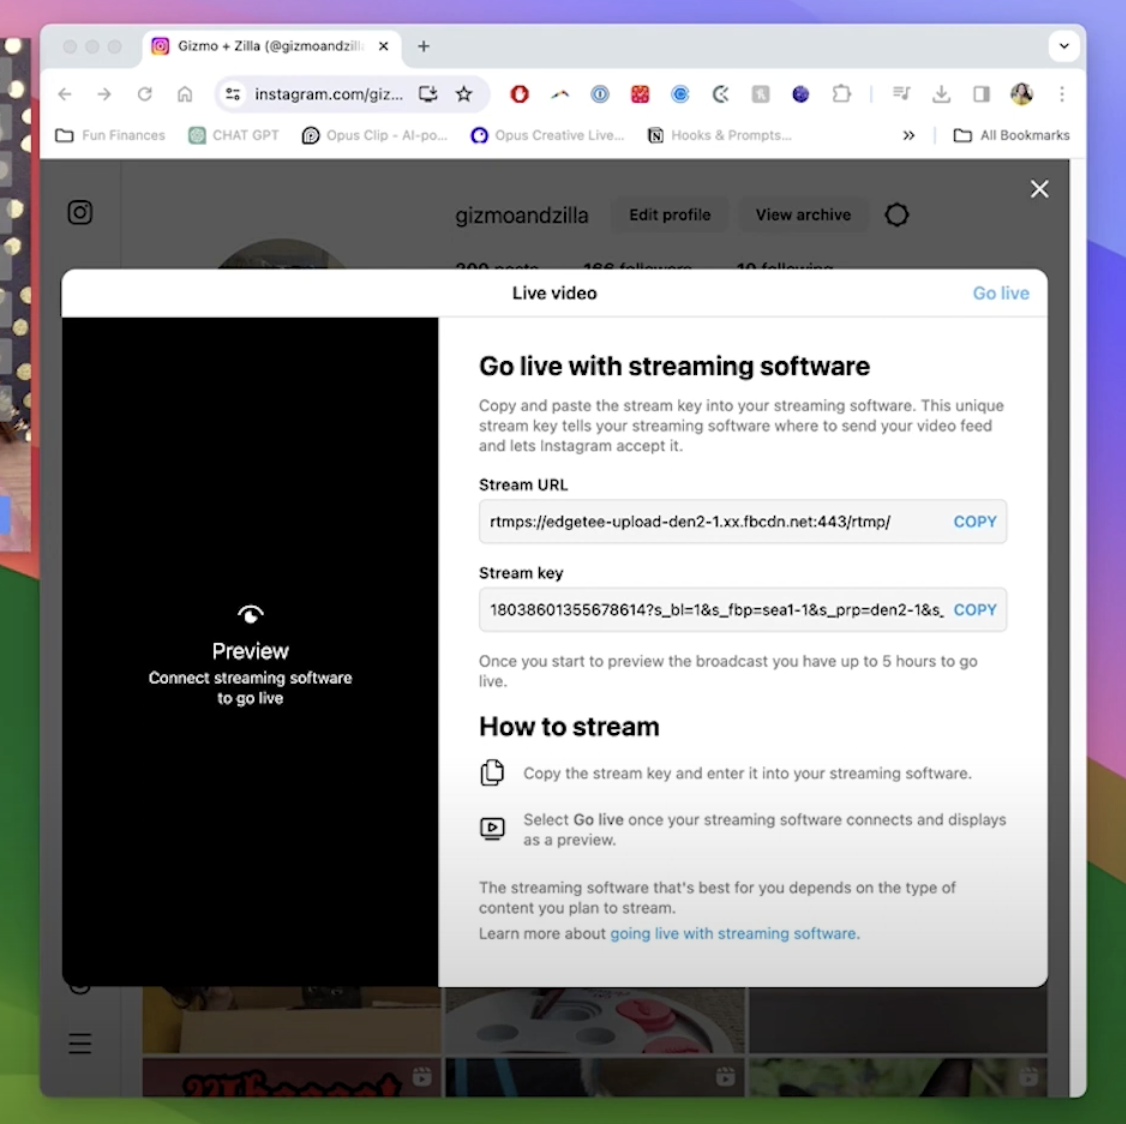The height and width of the screenshot is (1124, 1126).
Task: Click the copy-document icon under How to stream
Action: (x=492, y=772)
